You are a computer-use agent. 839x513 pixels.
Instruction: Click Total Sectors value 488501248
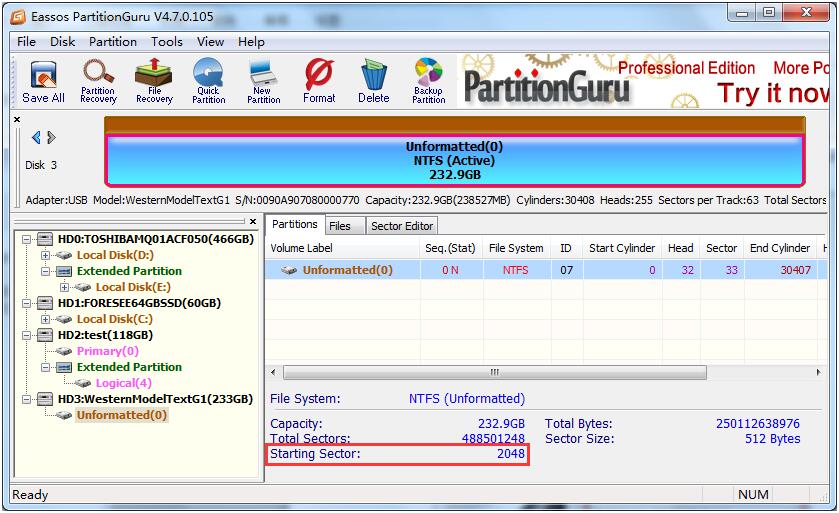pos(493,439)
